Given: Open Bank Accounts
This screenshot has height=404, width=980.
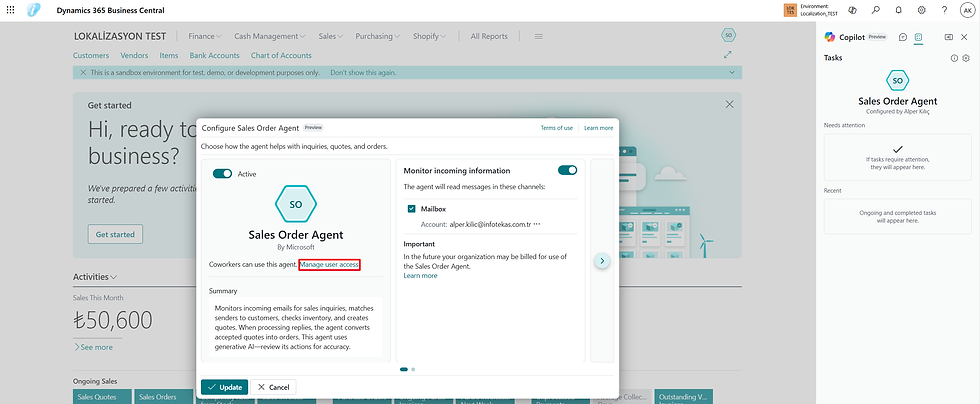Looking at the screenshot, I should point(214,56).
